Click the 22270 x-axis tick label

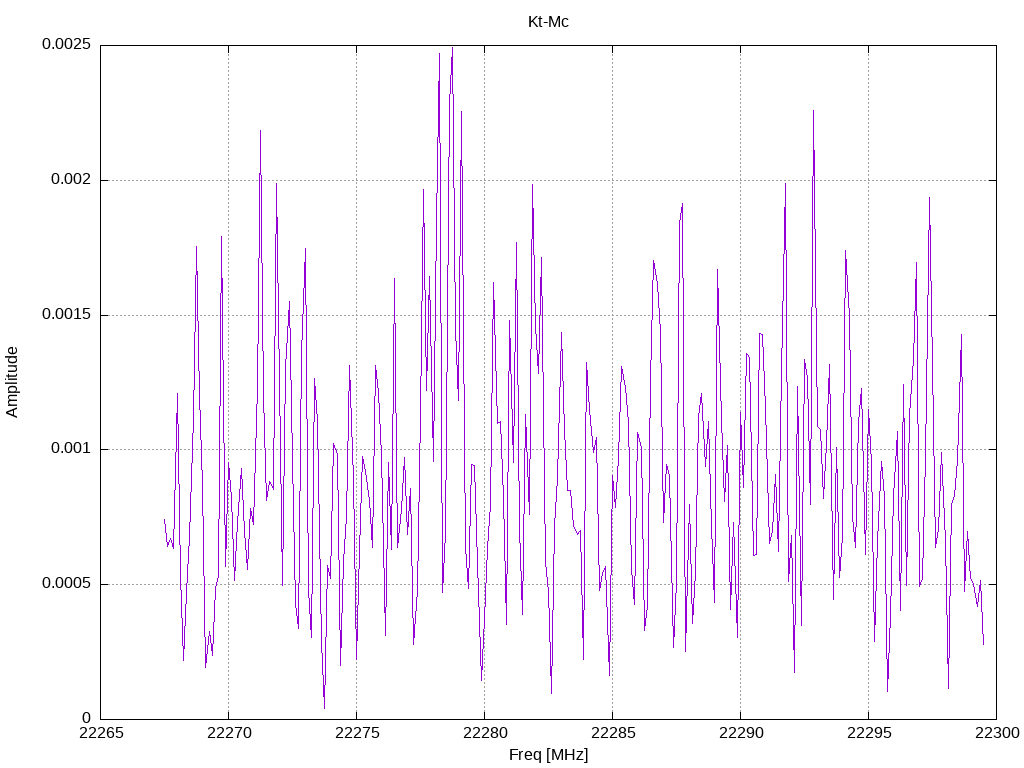[x=229, y=733]
